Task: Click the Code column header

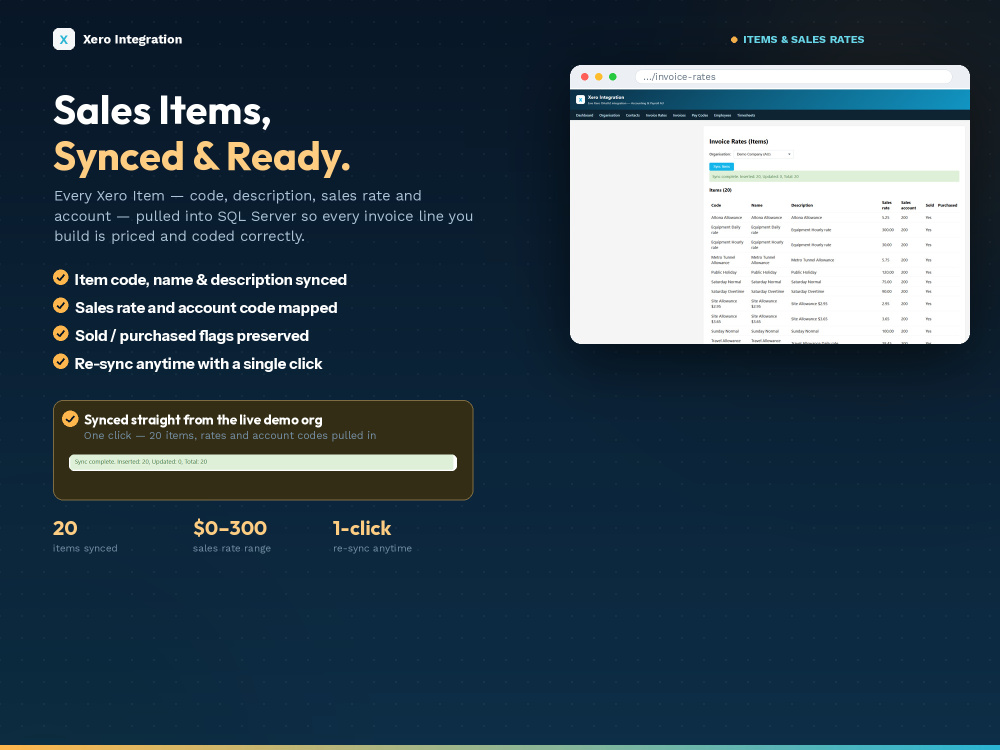Action: [x=716, y=205]
